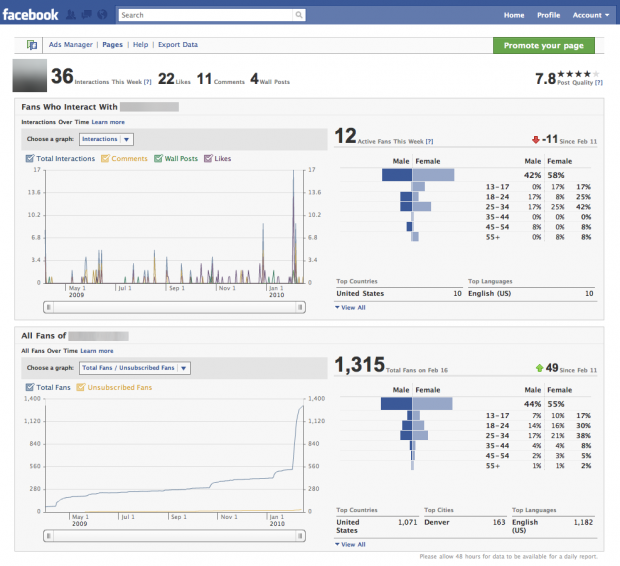Open the Interactions graph dropdown
Image resolution: width=620 pixels, height=566 pixels.
pos(106,139)
